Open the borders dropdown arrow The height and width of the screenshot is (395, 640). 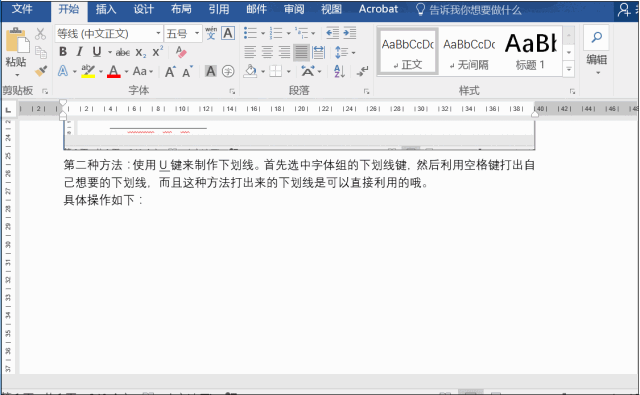click(289, 72)
